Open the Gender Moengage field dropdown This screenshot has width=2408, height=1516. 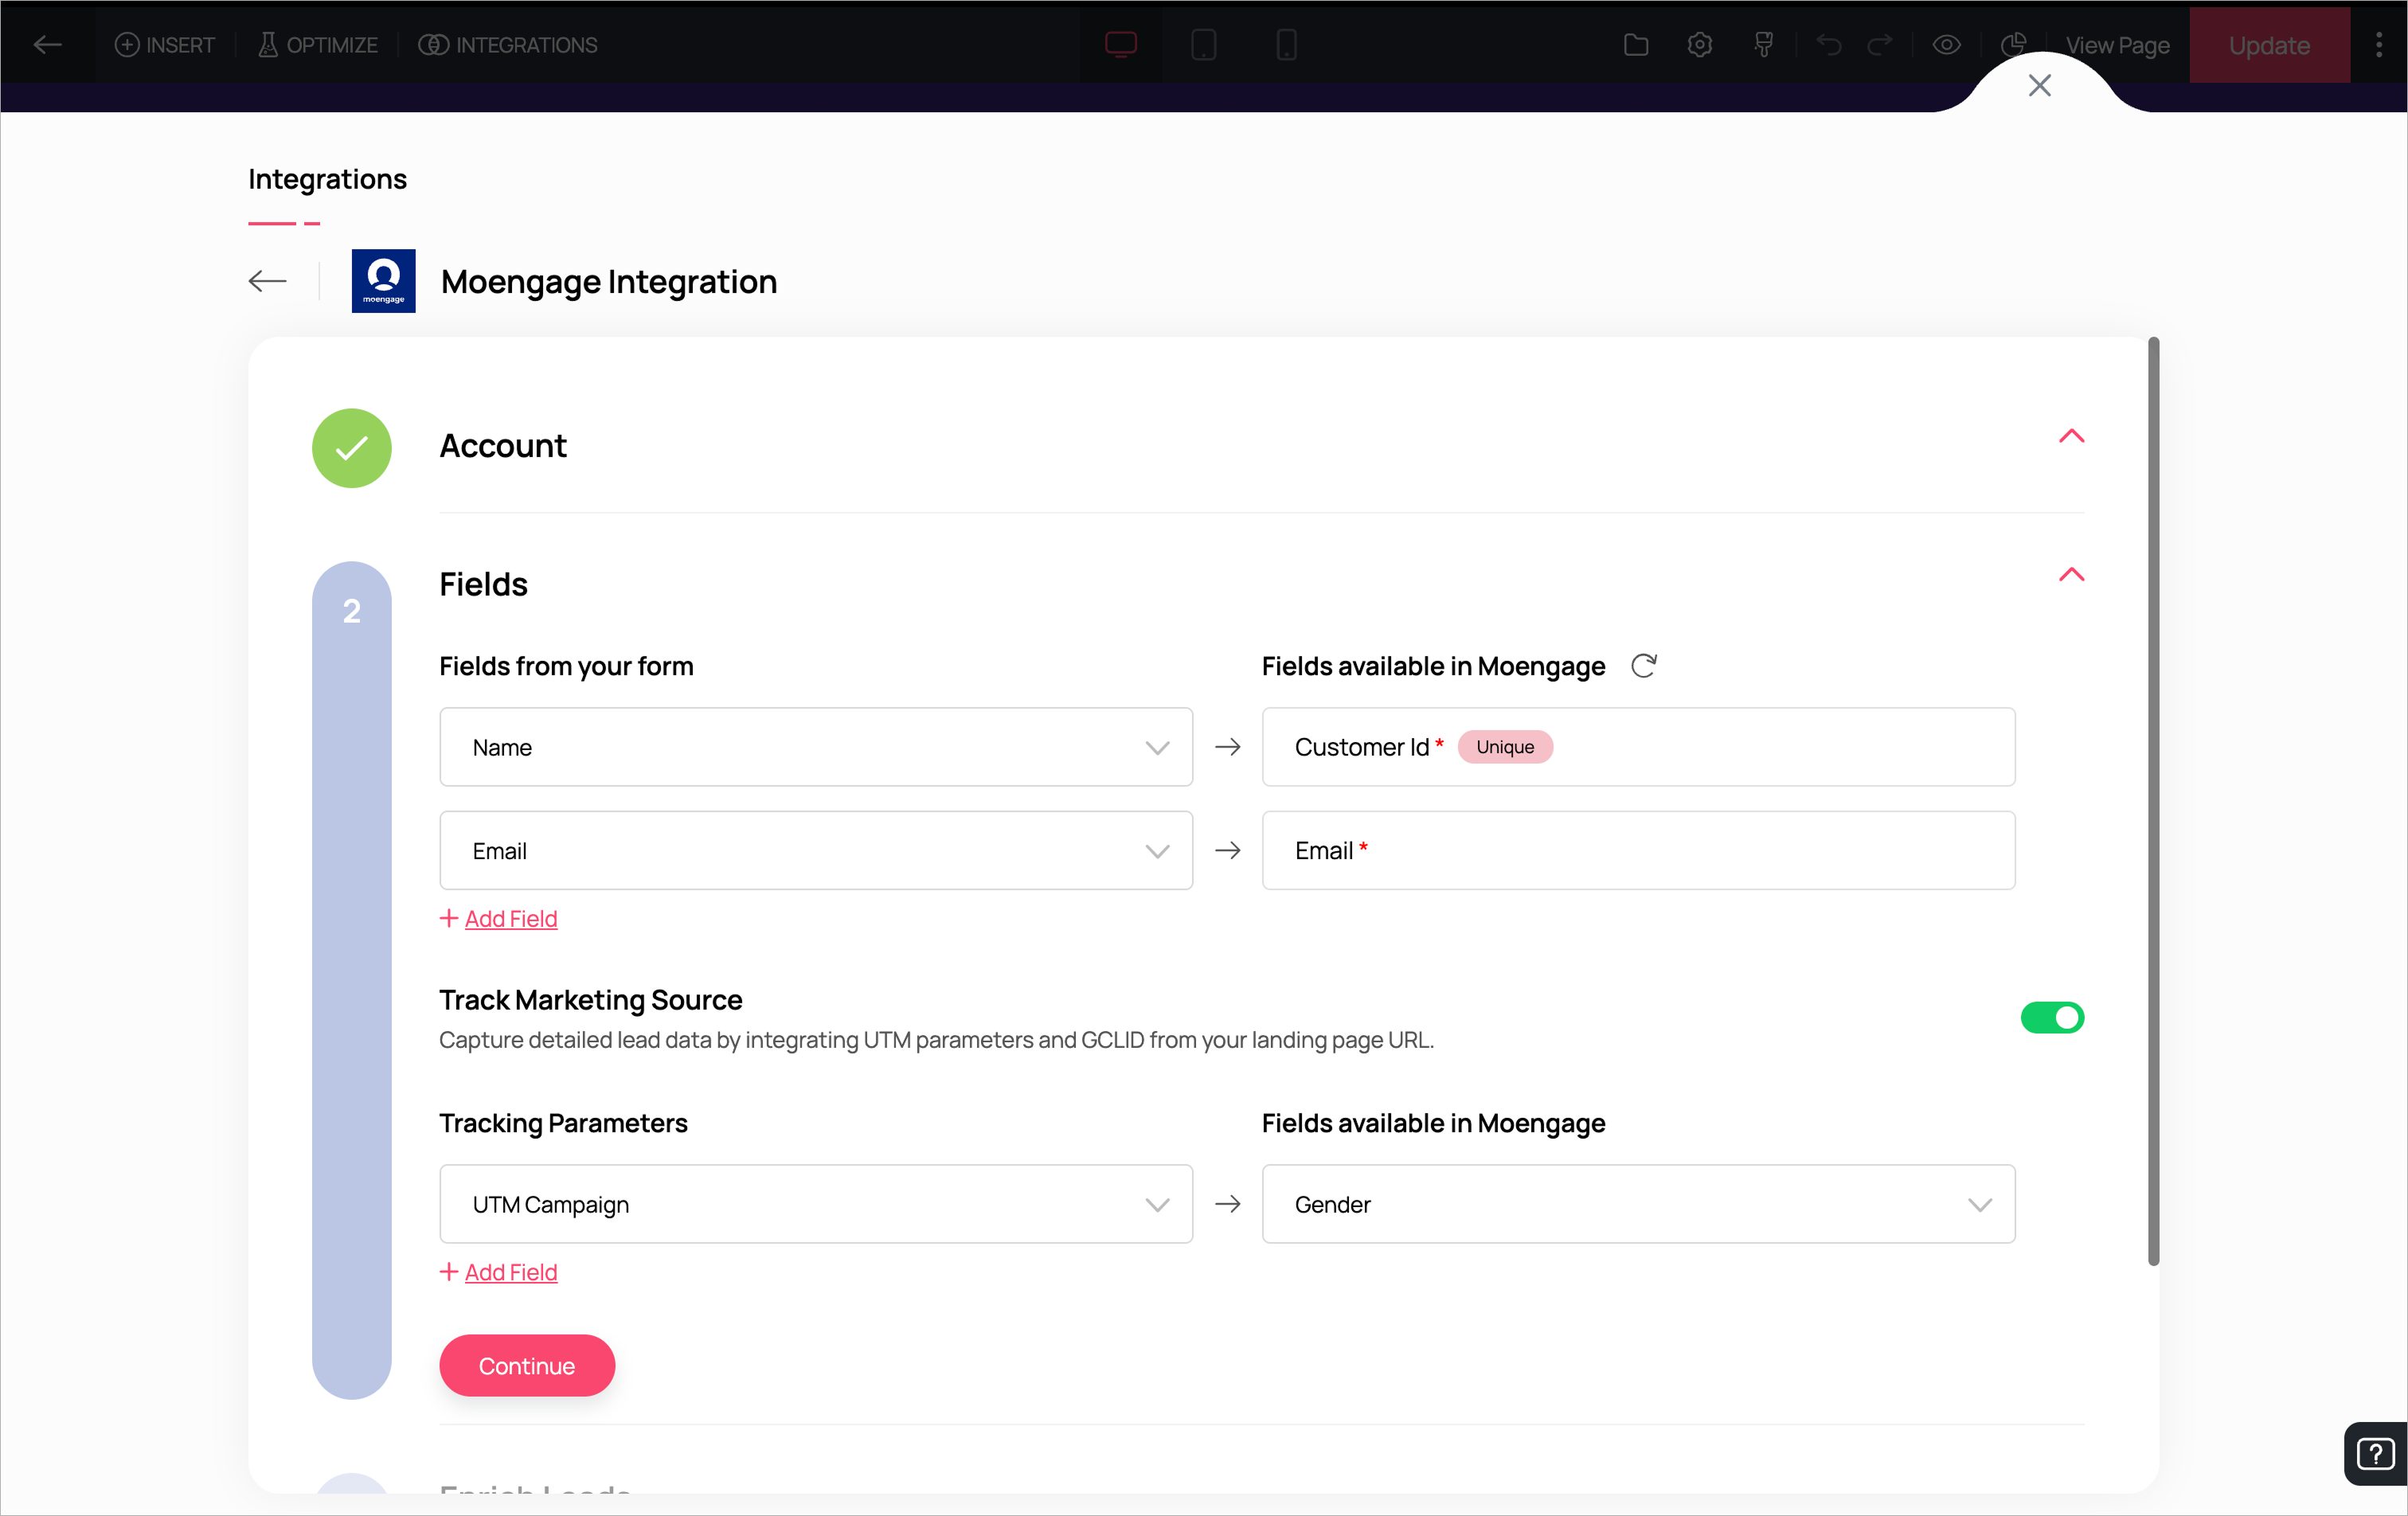coord(1637,1204)
